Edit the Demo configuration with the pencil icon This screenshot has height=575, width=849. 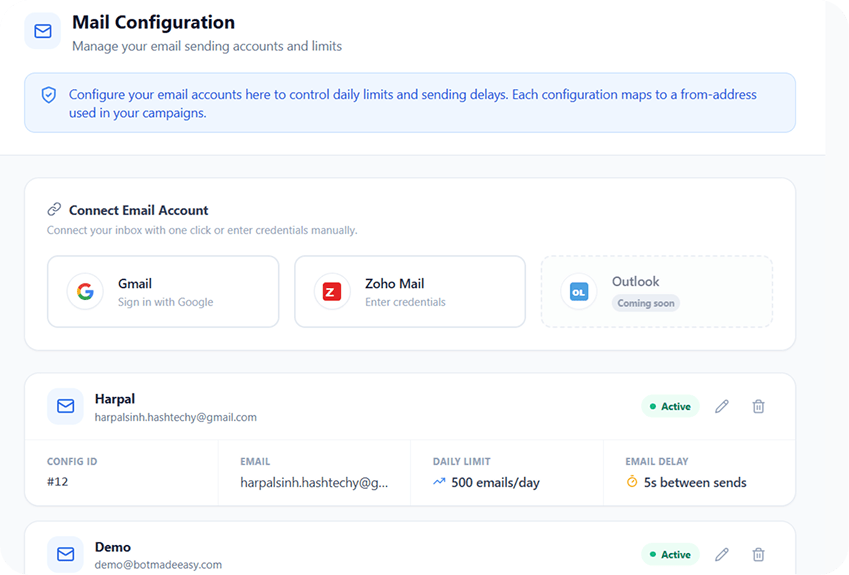[722, 554]
